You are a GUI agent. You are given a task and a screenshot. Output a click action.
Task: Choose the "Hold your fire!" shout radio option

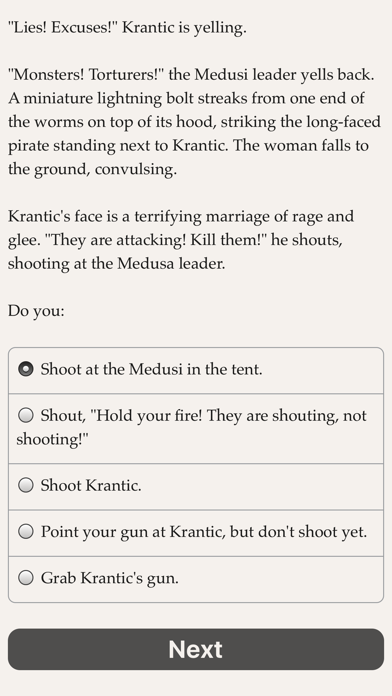click(26, 415)
